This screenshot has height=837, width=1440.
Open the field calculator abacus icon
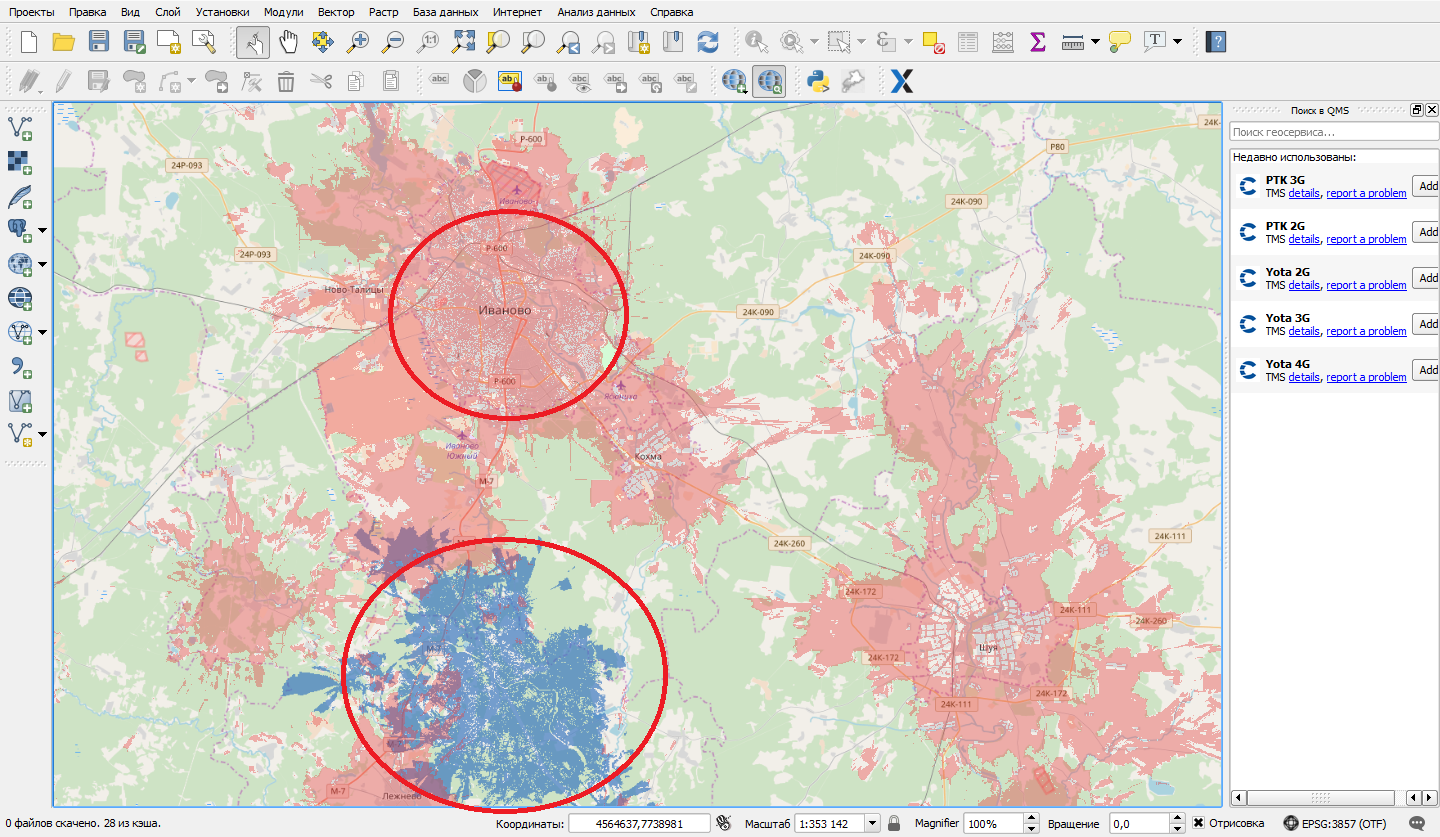1002,42
